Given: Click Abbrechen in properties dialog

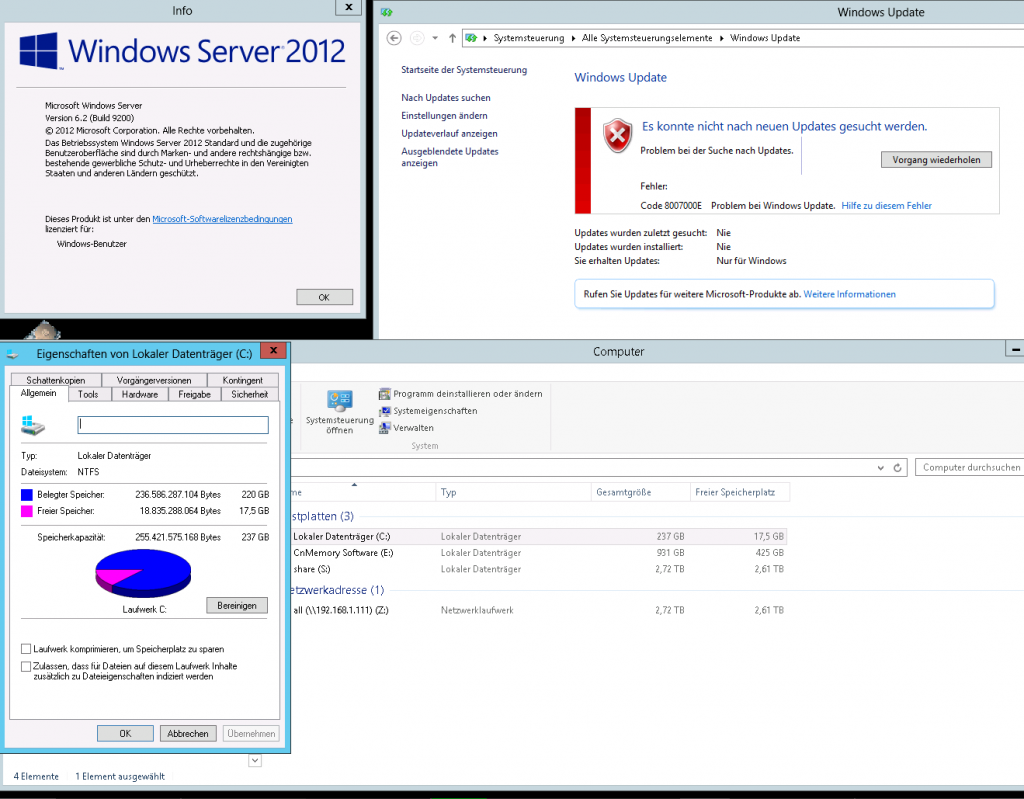Looking at the screenshot, I should (x=188, y=734).
